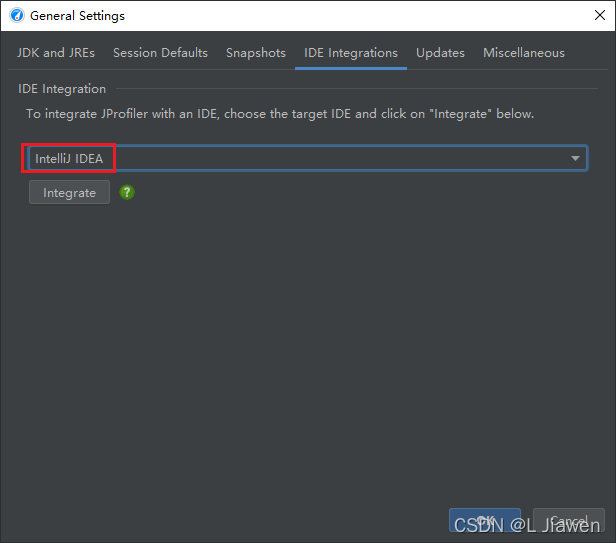The width and height of the screenshot is (616, 543).
Task: Confirm settings with the OK button
Action: coord(485,520)
